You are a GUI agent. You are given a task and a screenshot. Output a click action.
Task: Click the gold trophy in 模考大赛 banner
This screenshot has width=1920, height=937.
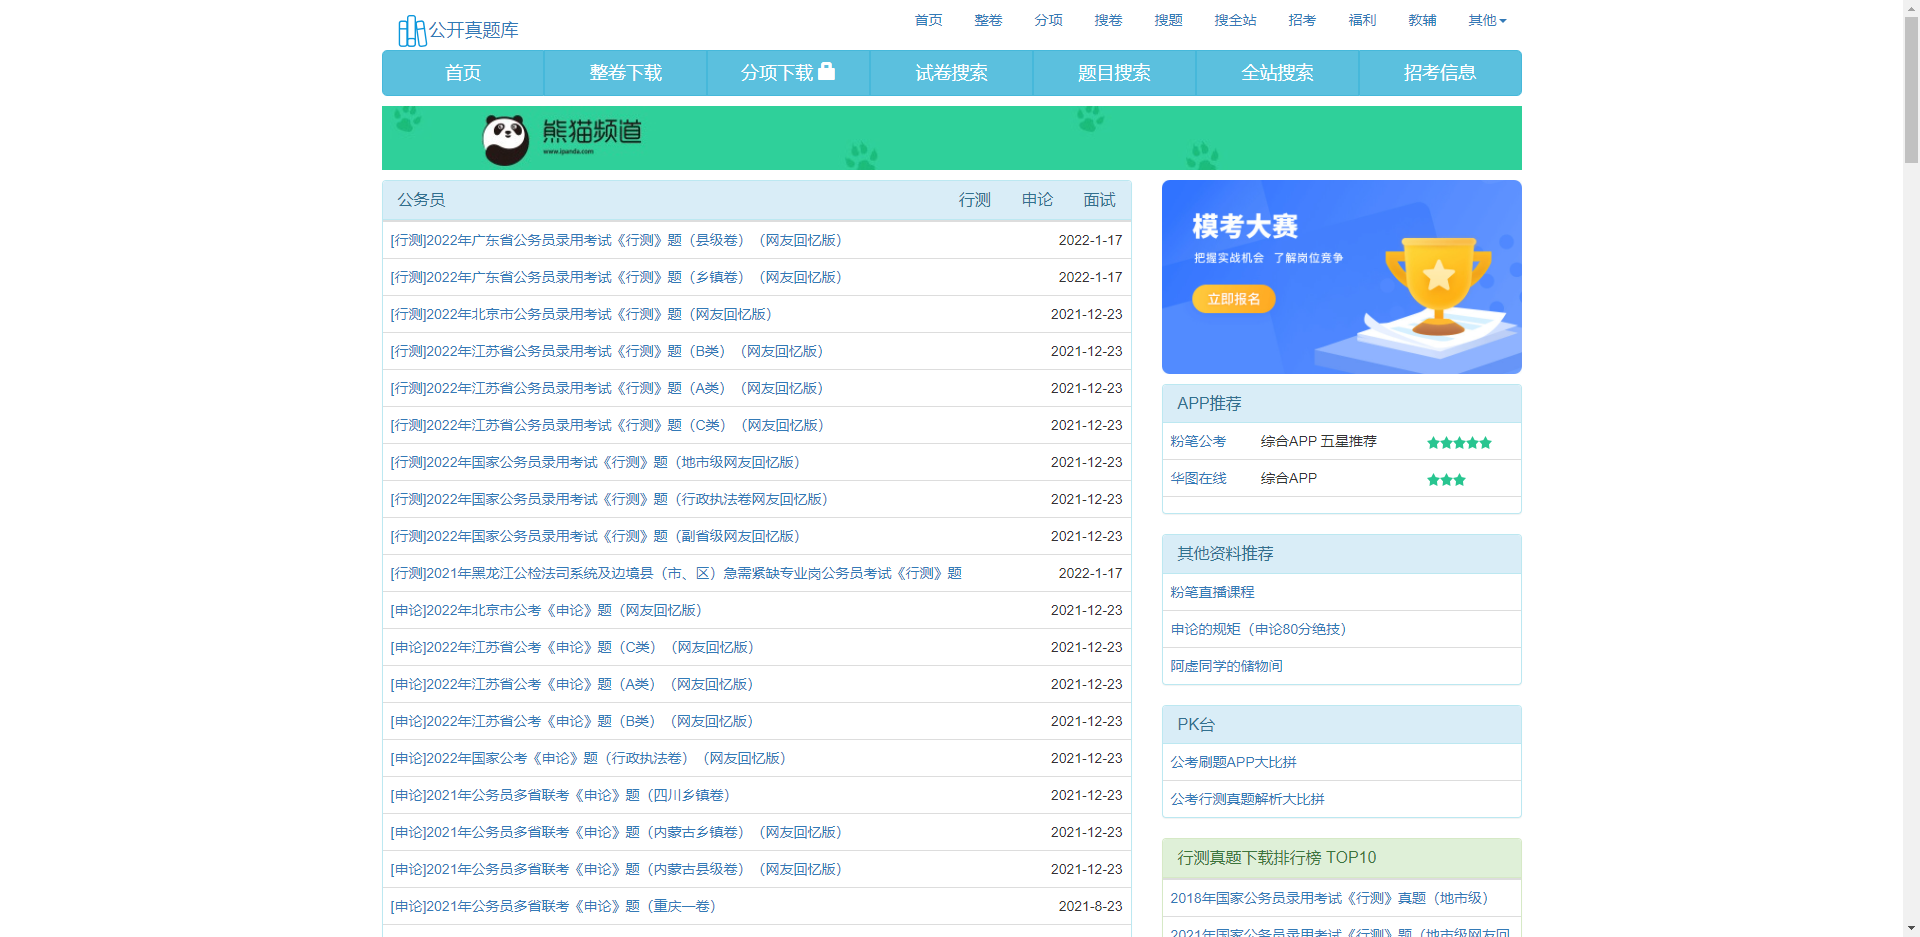(1437, 283)
